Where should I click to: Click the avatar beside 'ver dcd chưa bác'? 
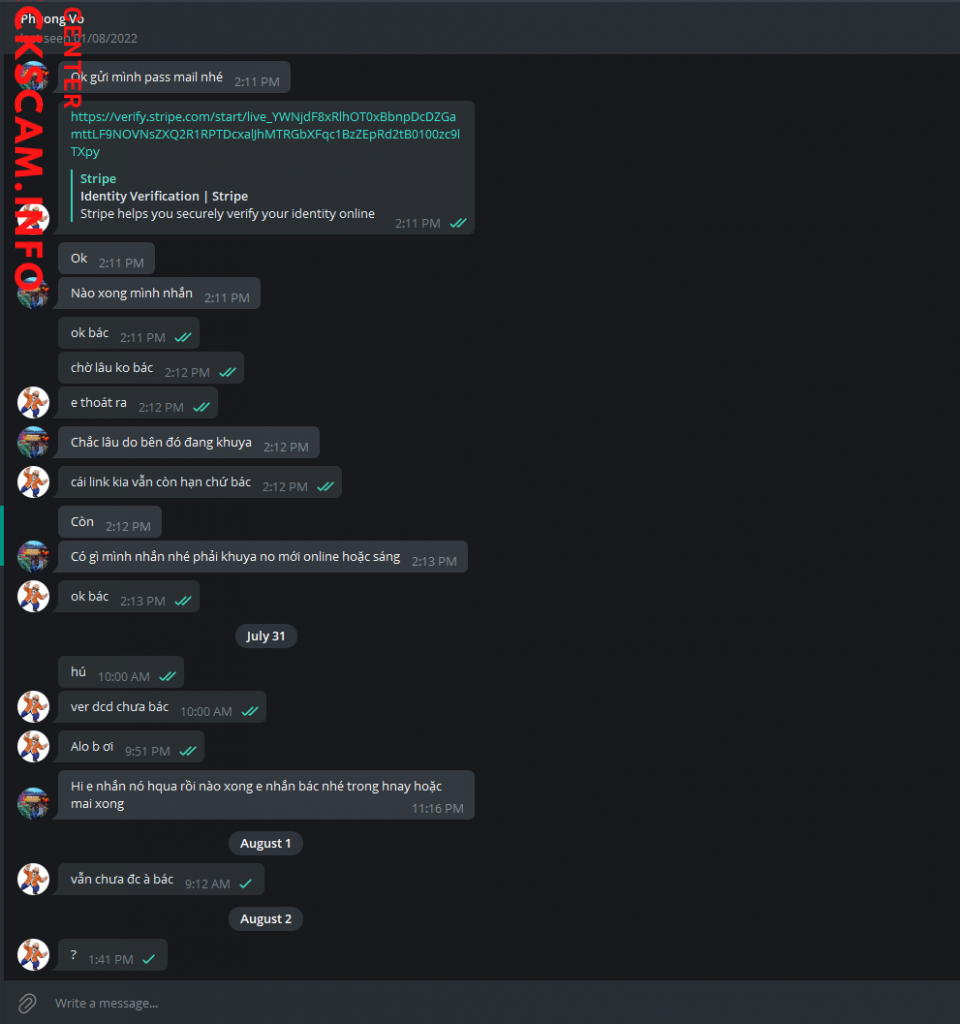tap(33, 707)
